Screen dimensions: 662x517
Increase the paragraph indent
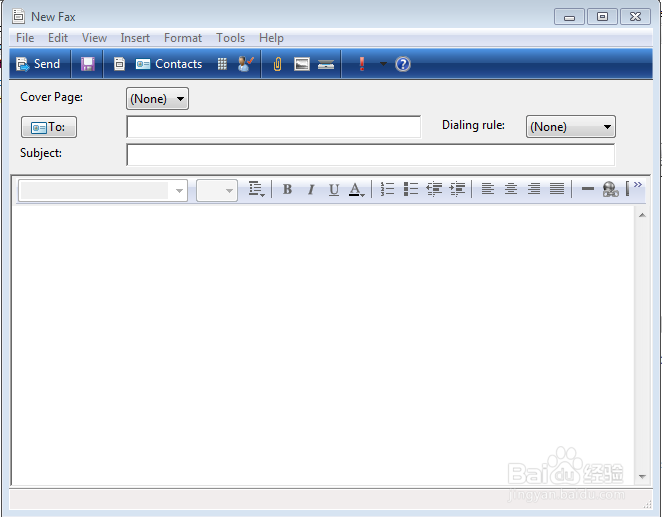(x=457, y=189)
